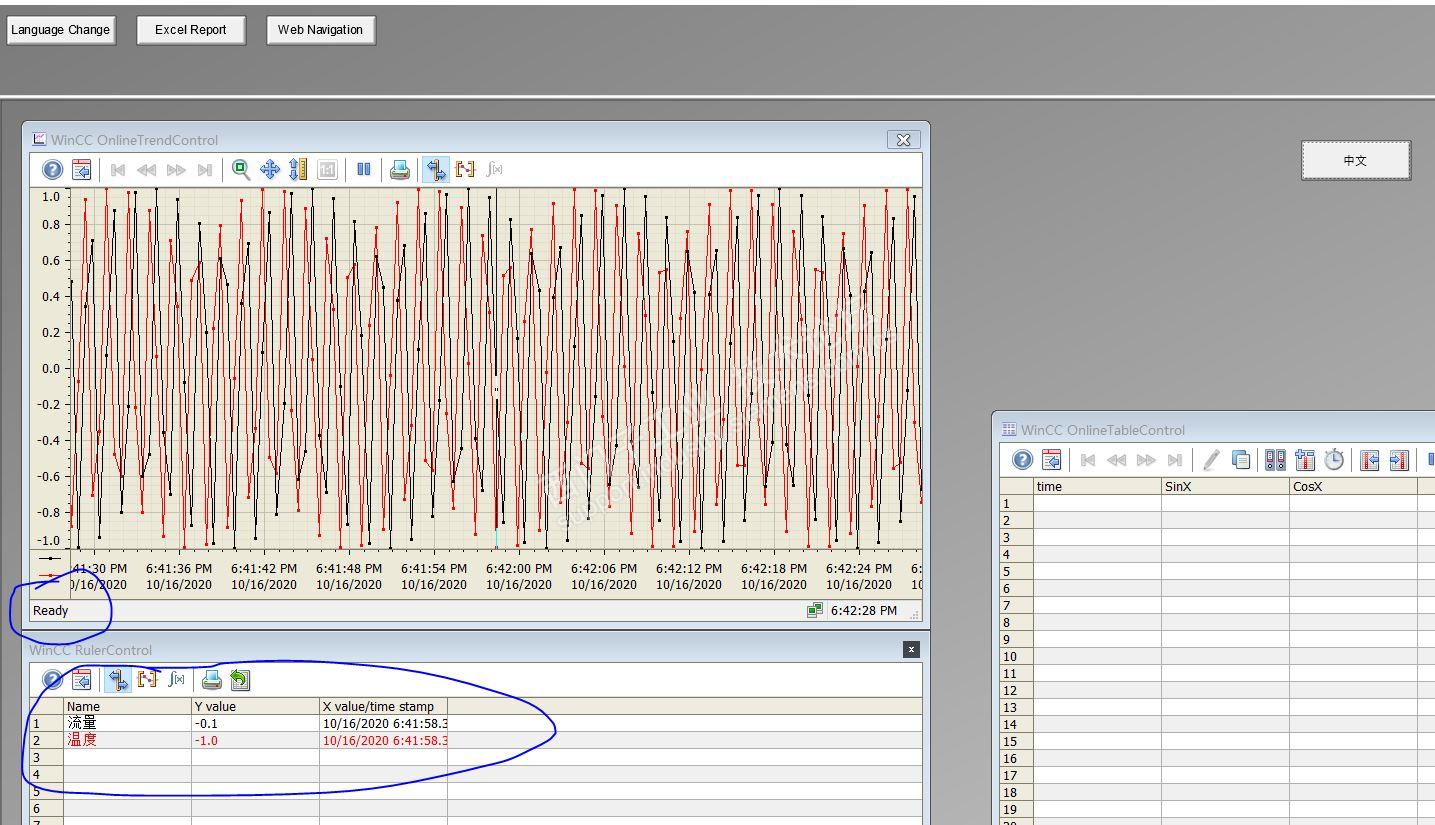Go to next record in OnlineTableControl
Image resolution: width=1435 pixels, height=825 pixels.
pyautogui.click(x=1146, y=460)
